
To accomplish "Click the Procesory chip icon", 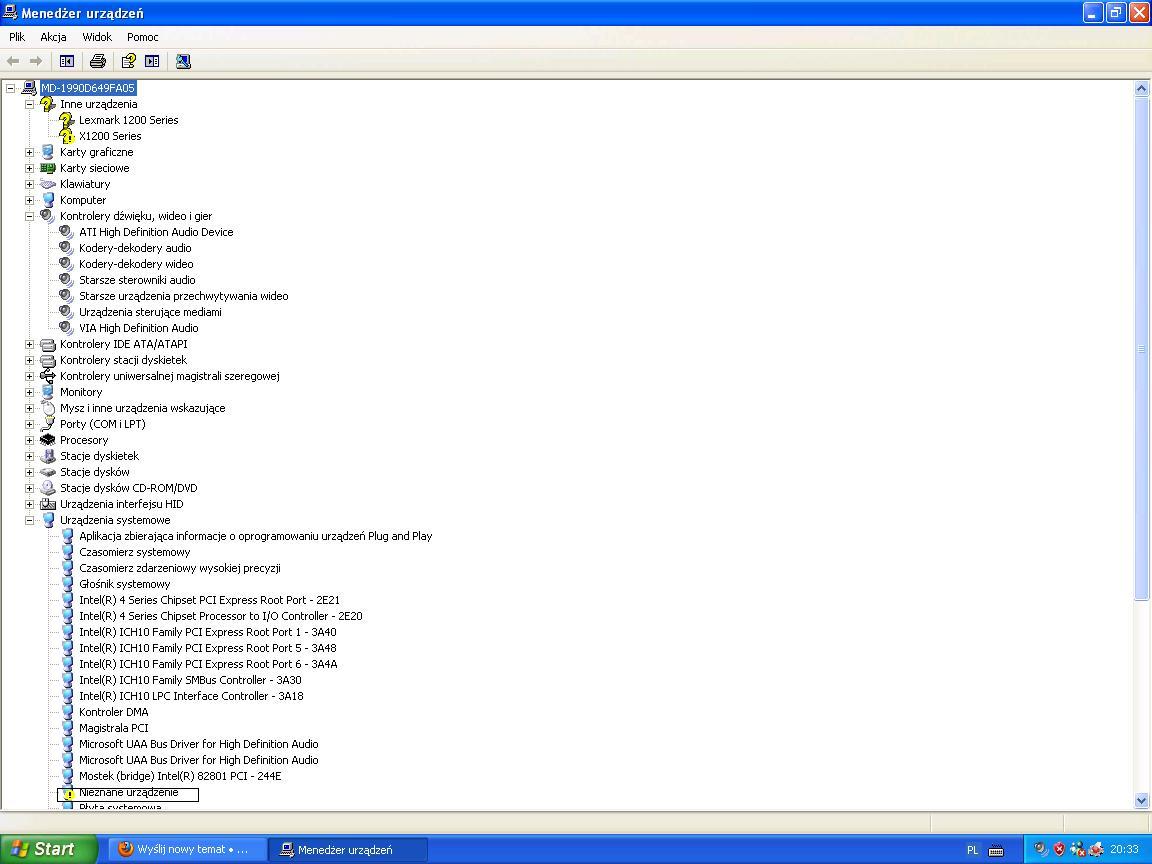I will [x=48, y=440].
